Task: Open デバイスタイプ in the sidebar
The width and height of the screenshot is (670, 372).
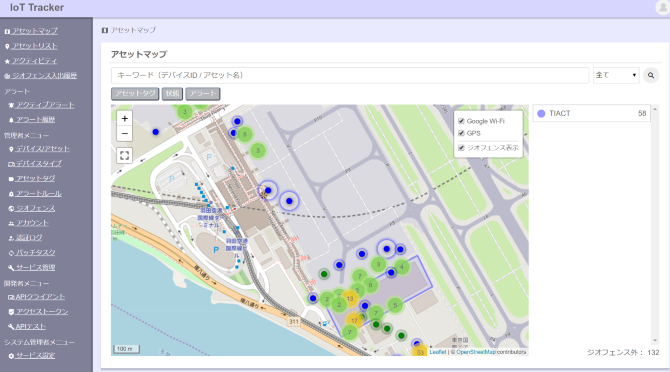Action: coord(38,164)
